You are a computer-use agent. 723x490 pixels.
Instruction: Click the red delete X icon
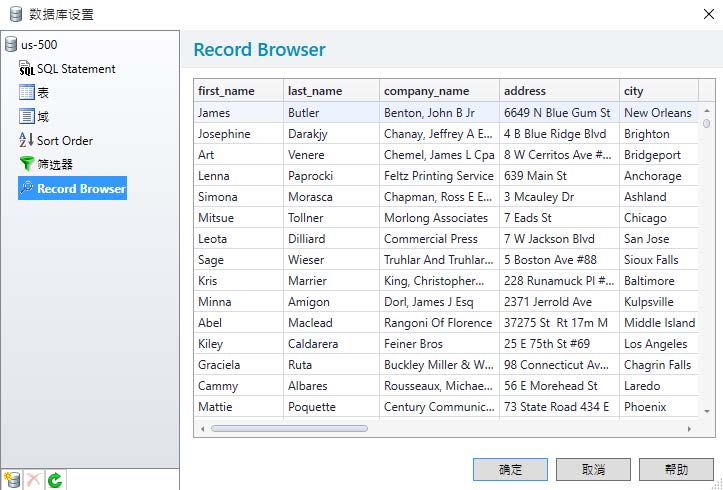pyautogui.click(x=34, y=480)
